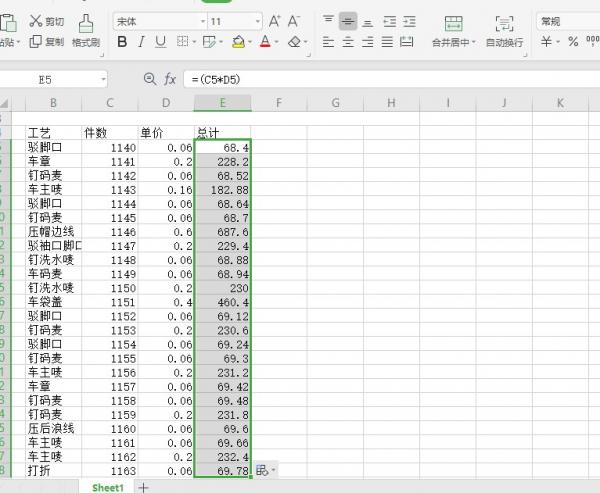
Task: Click the header cell 件数
Action: 110,133
